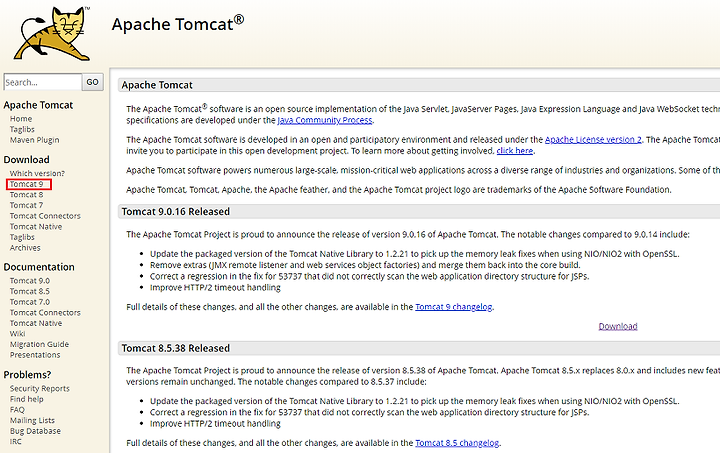Open Taglibs under Apache Tomcat section
Image resolution: width=720 pixels, height=453 pixels.
22,129
